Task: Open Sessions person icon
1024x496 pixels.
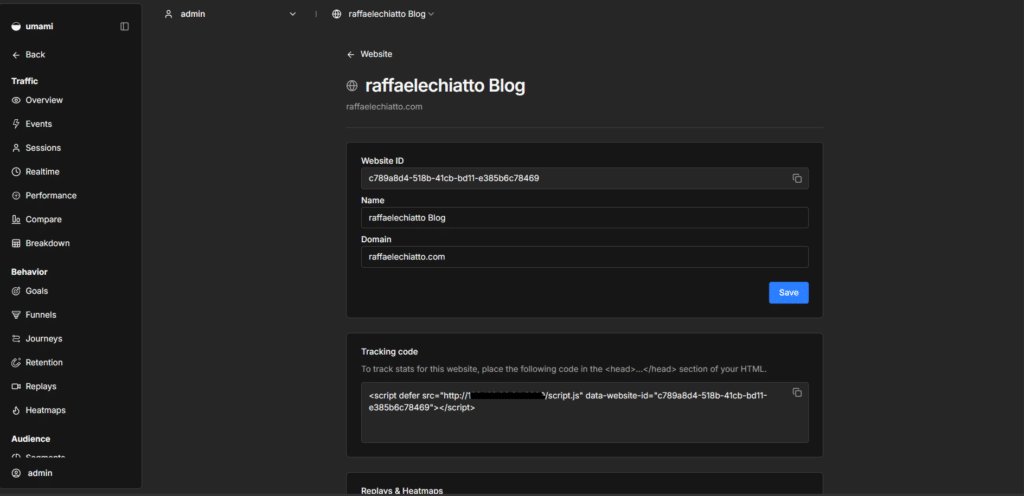Action: click(16, 148)
